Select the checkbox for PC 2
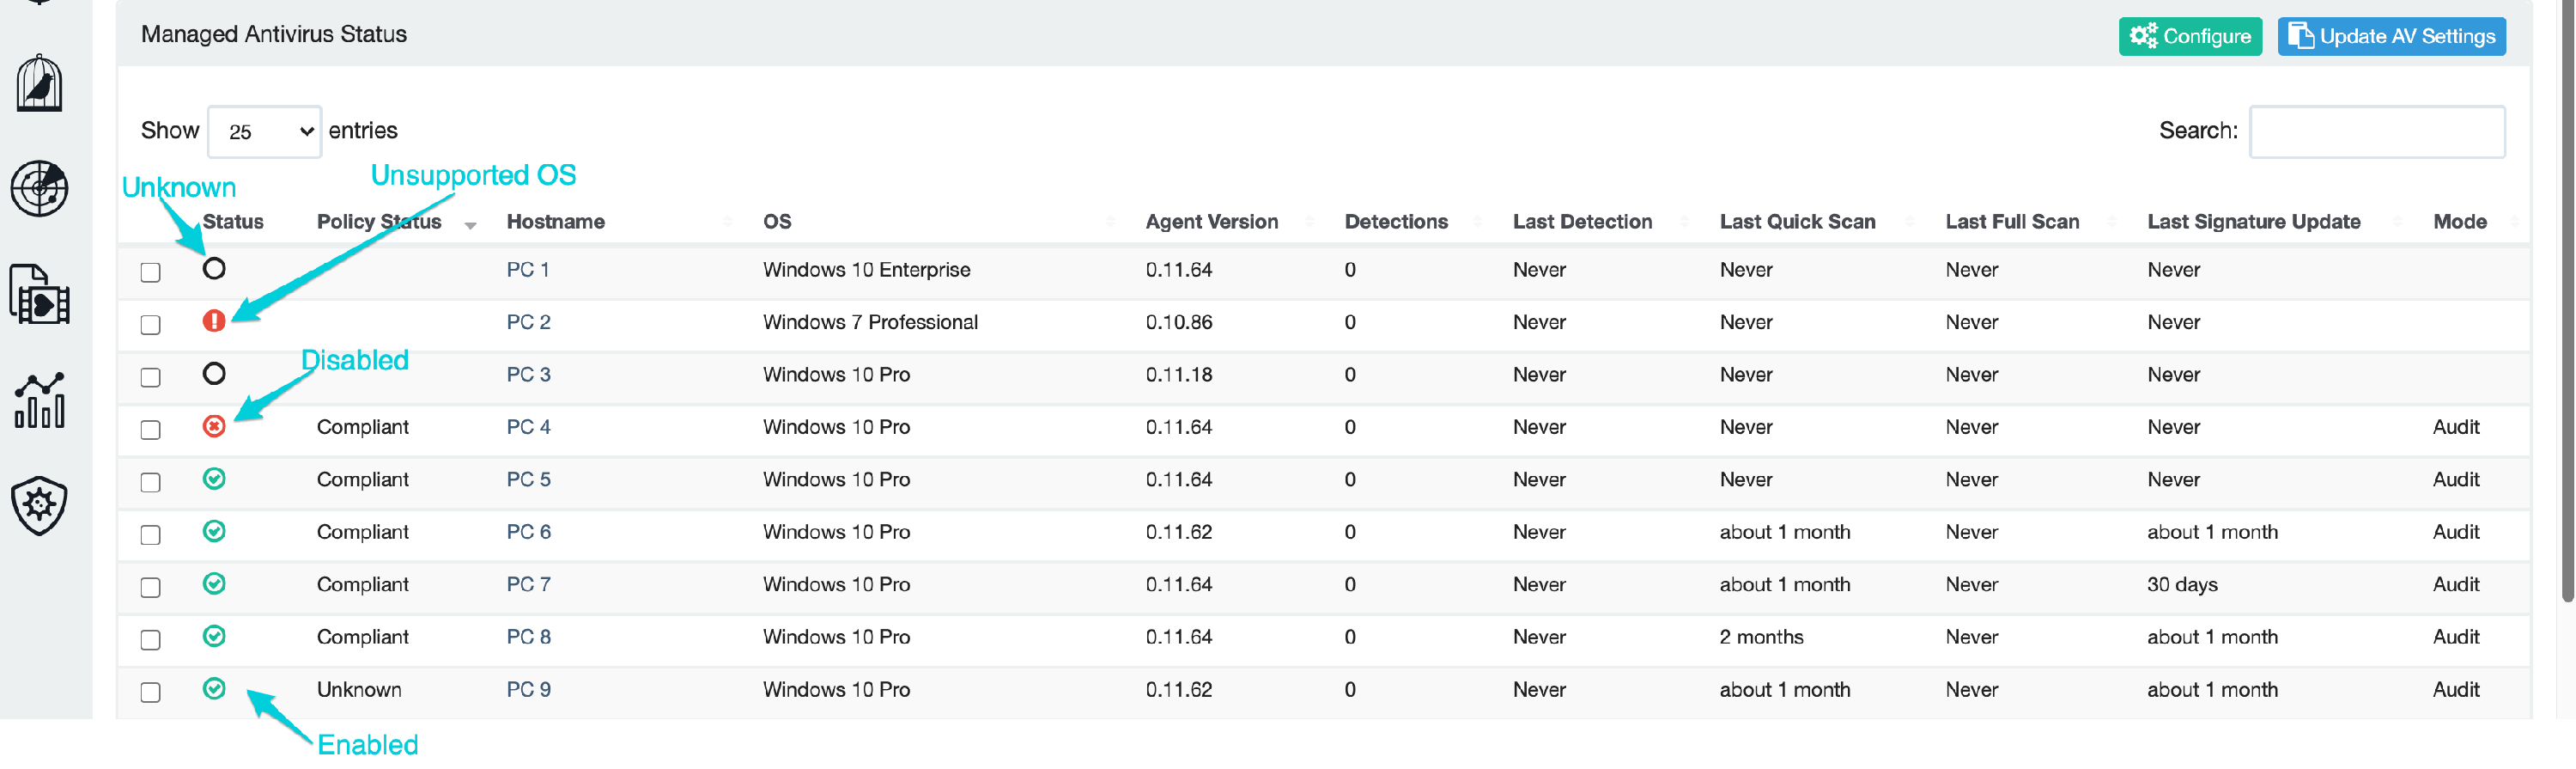 point(151,325)
